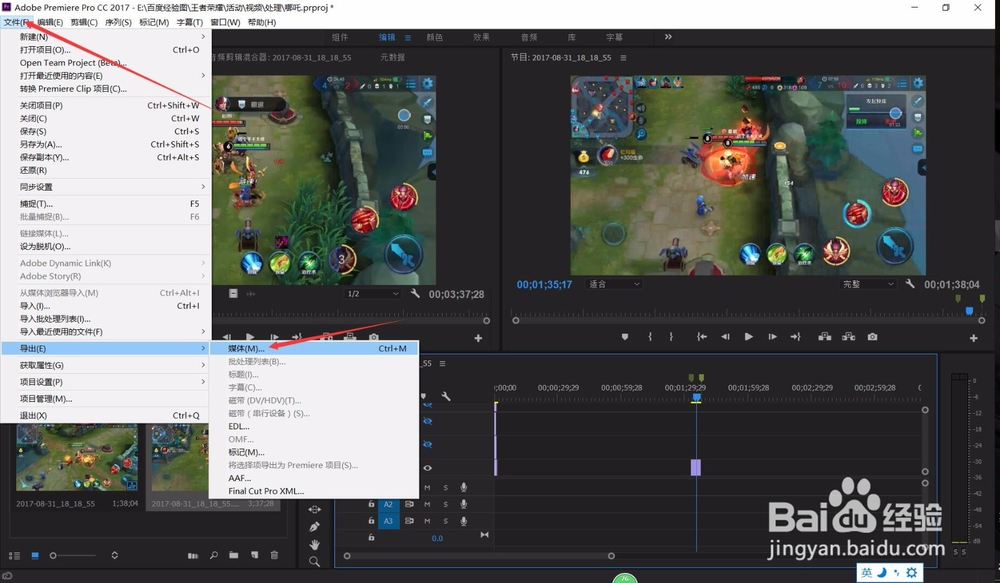1000x583 pixels.
Task: Open 编辑(E) menu
Action: [50, 22]
